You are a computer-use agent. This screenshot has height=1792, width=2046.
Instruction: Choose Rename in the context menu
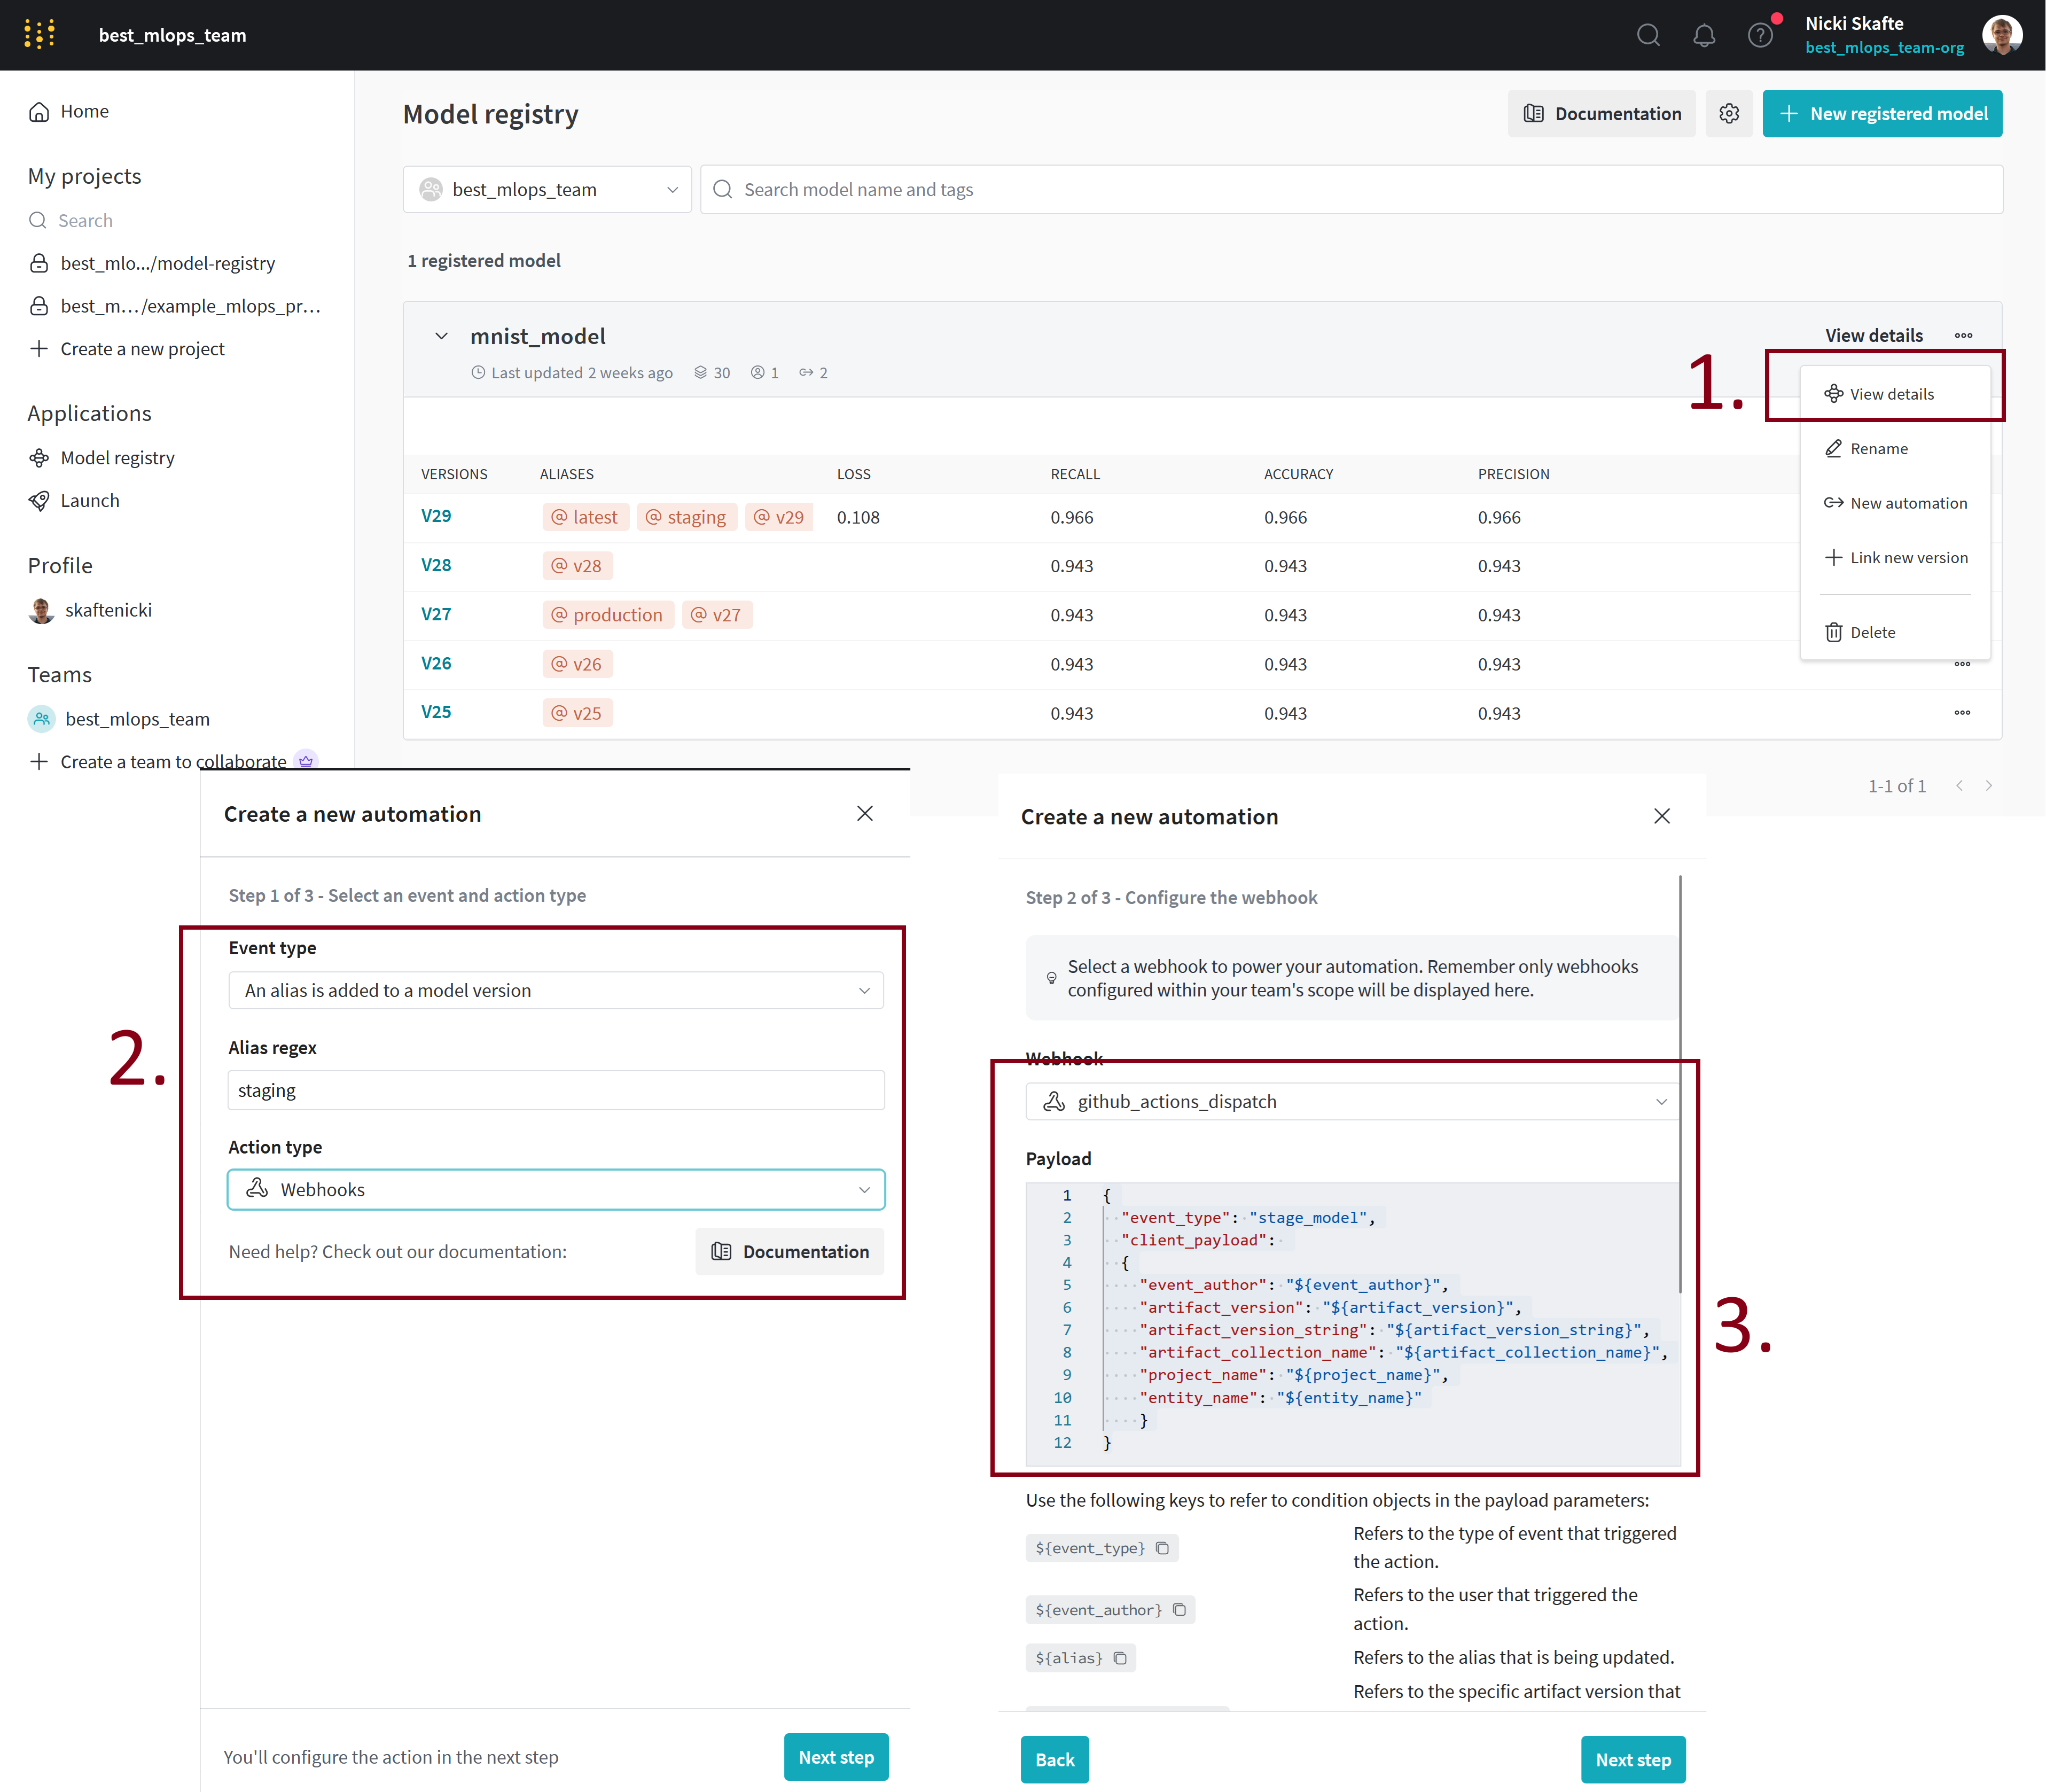(x=1878, y=449)
